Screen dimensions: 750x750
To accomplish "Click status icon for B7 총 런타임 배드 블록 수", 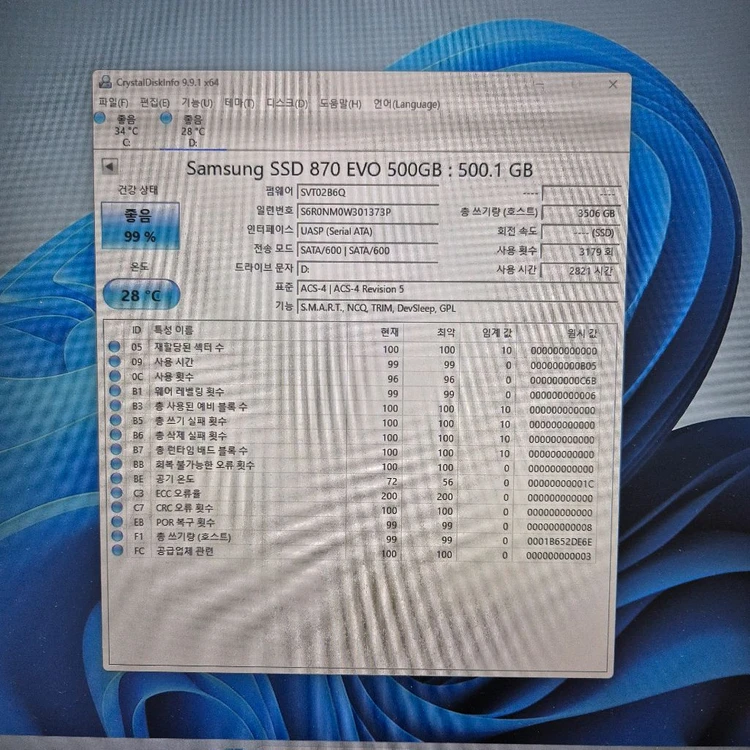I will [116, 449].
